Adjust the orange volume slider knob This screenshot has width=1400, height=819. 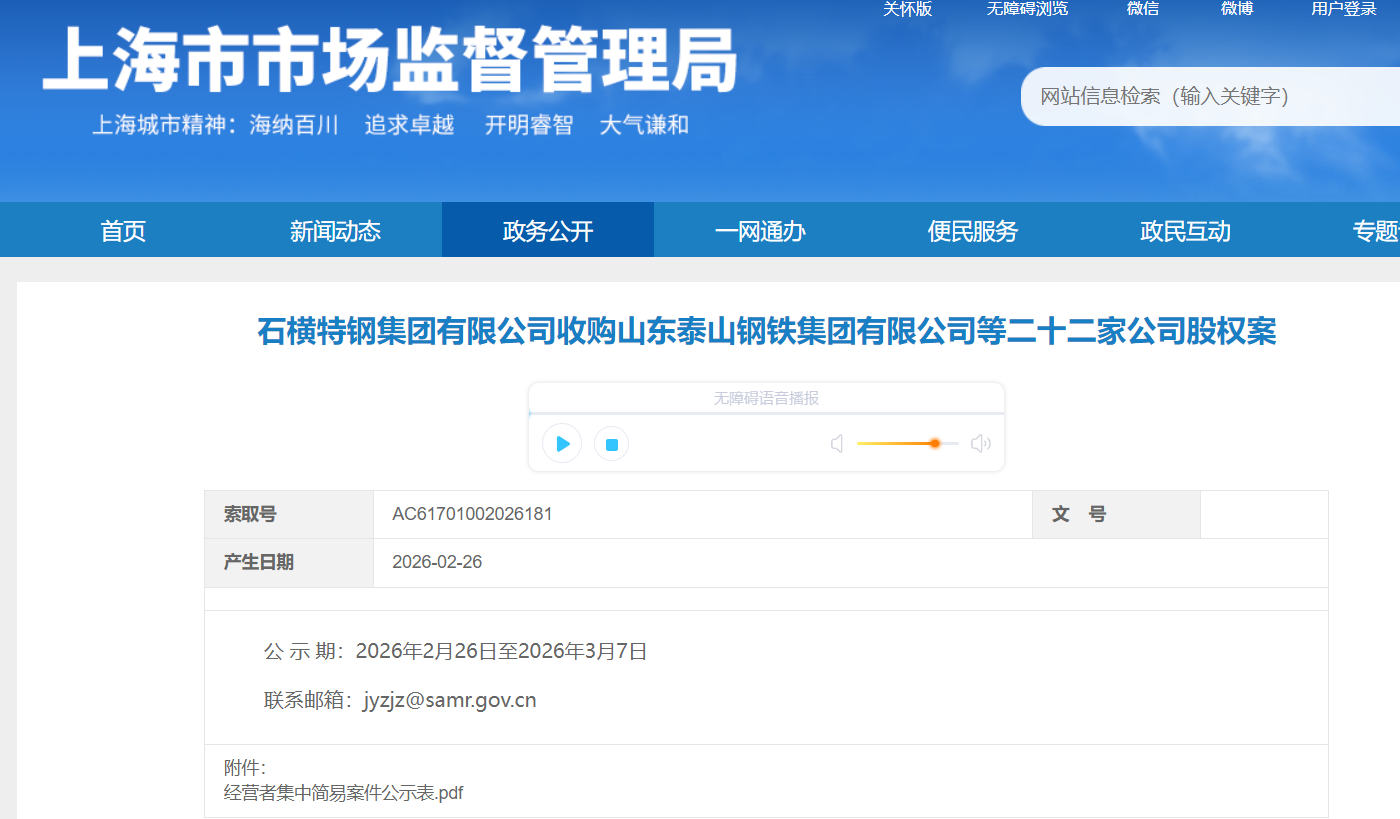coord(934,443)
